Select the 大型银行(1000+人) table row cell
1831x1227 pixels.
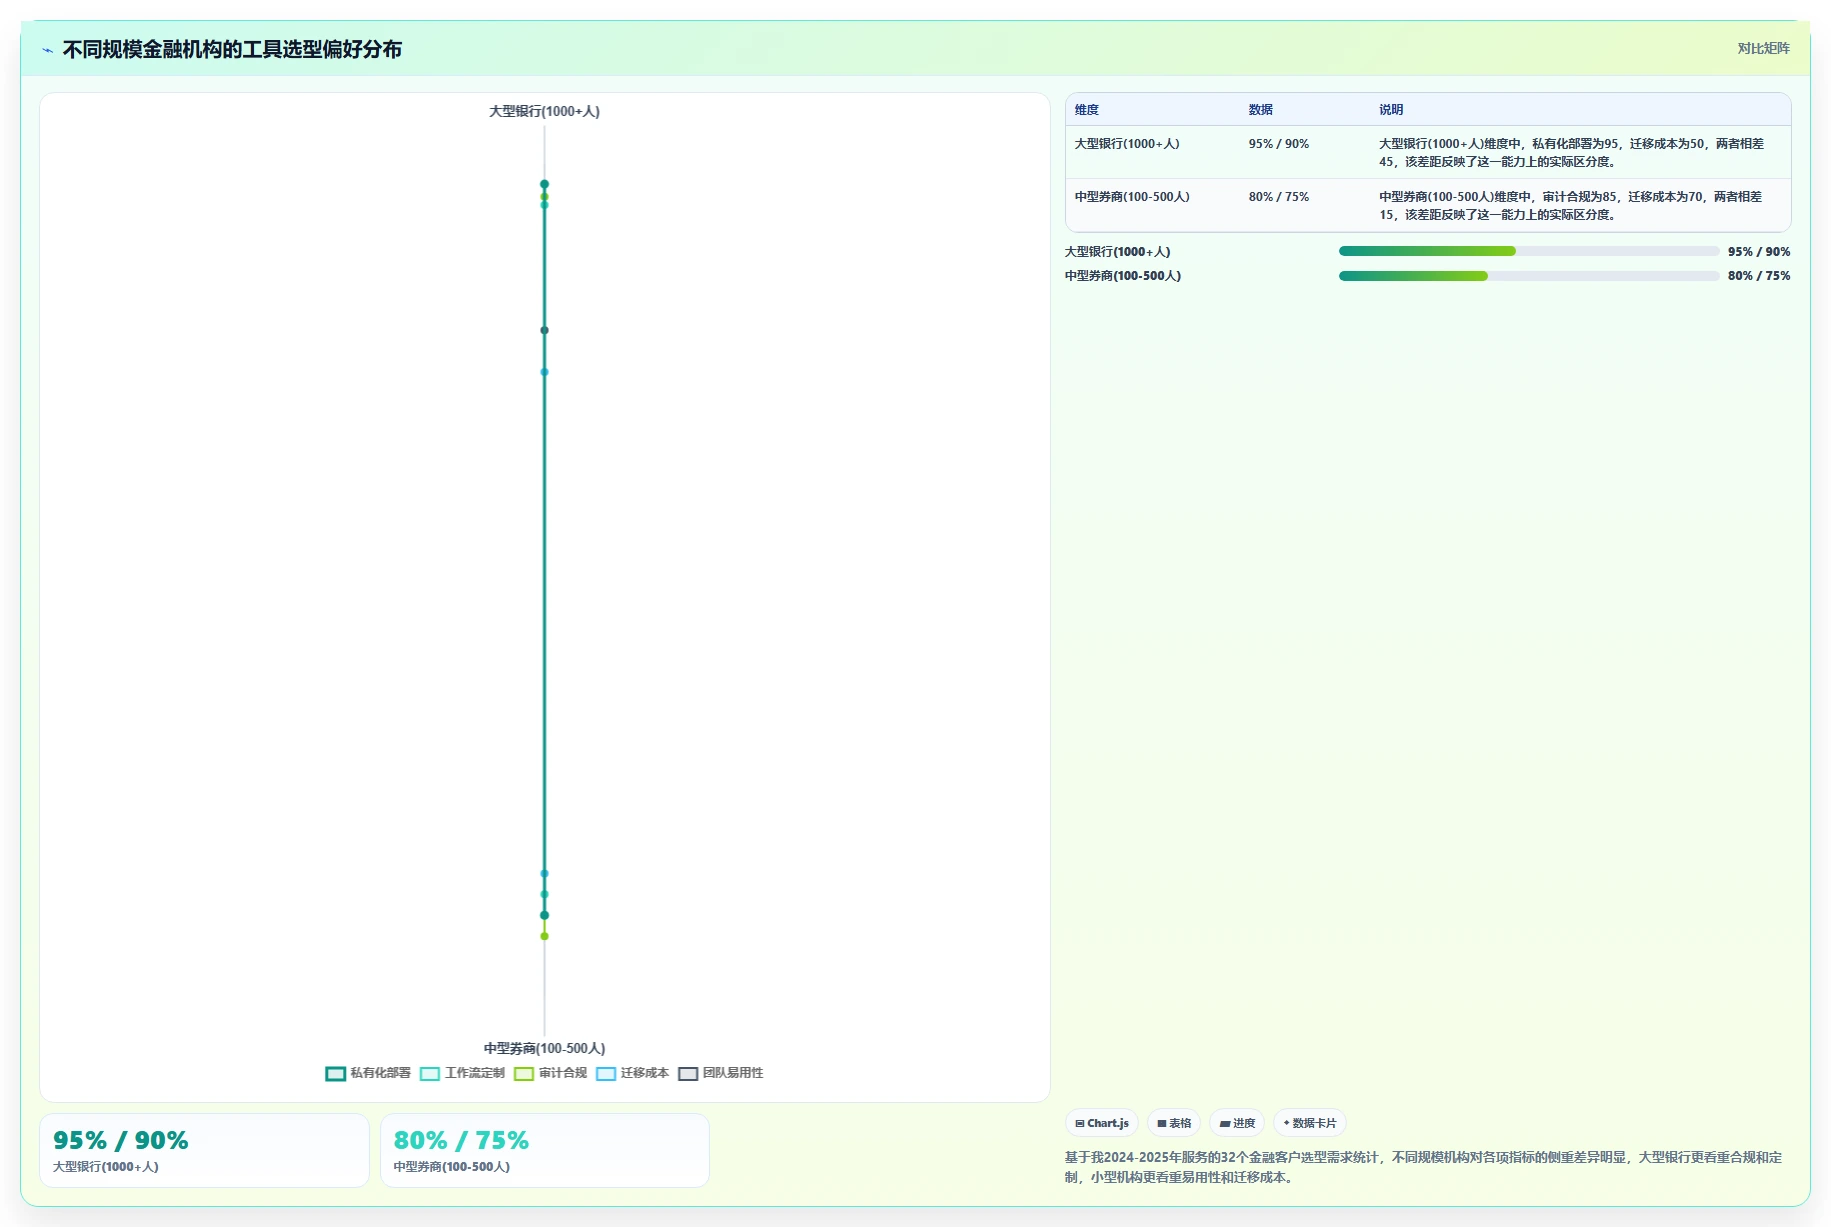click(x=1127, y=144)
